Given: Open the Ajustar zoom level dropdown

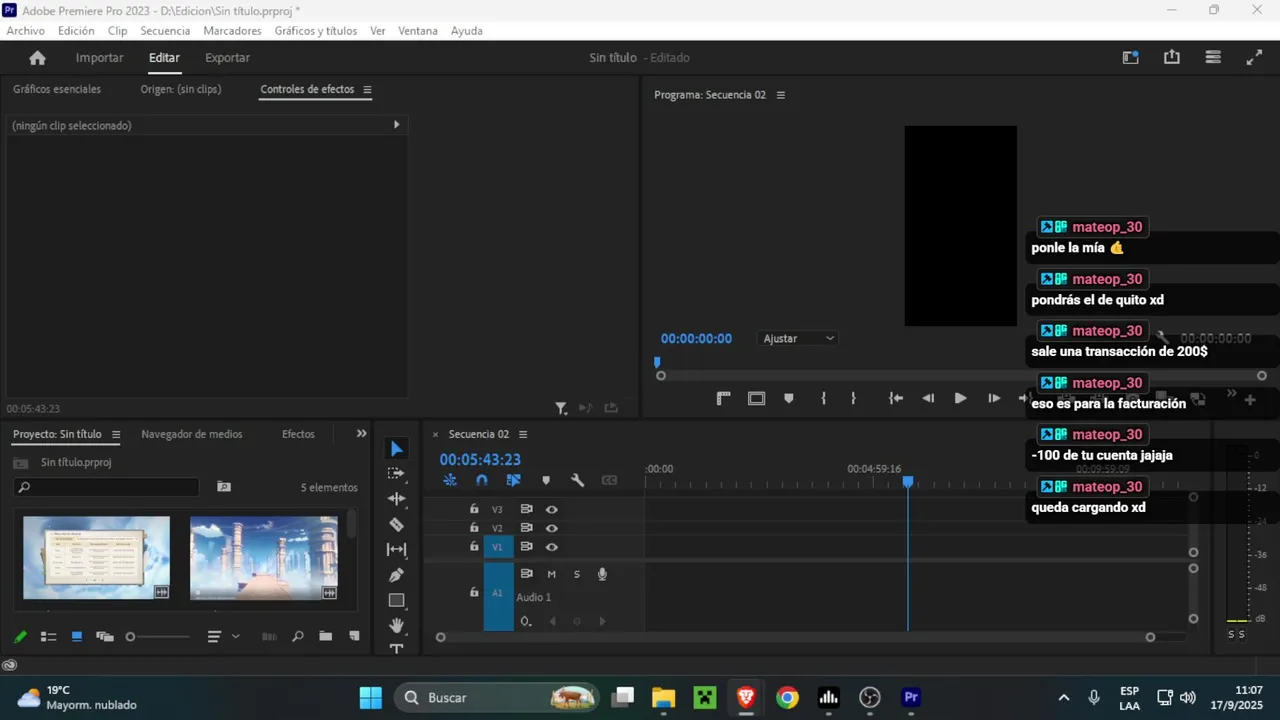Looking at the screenshot, I should click(x=797, y=339).
